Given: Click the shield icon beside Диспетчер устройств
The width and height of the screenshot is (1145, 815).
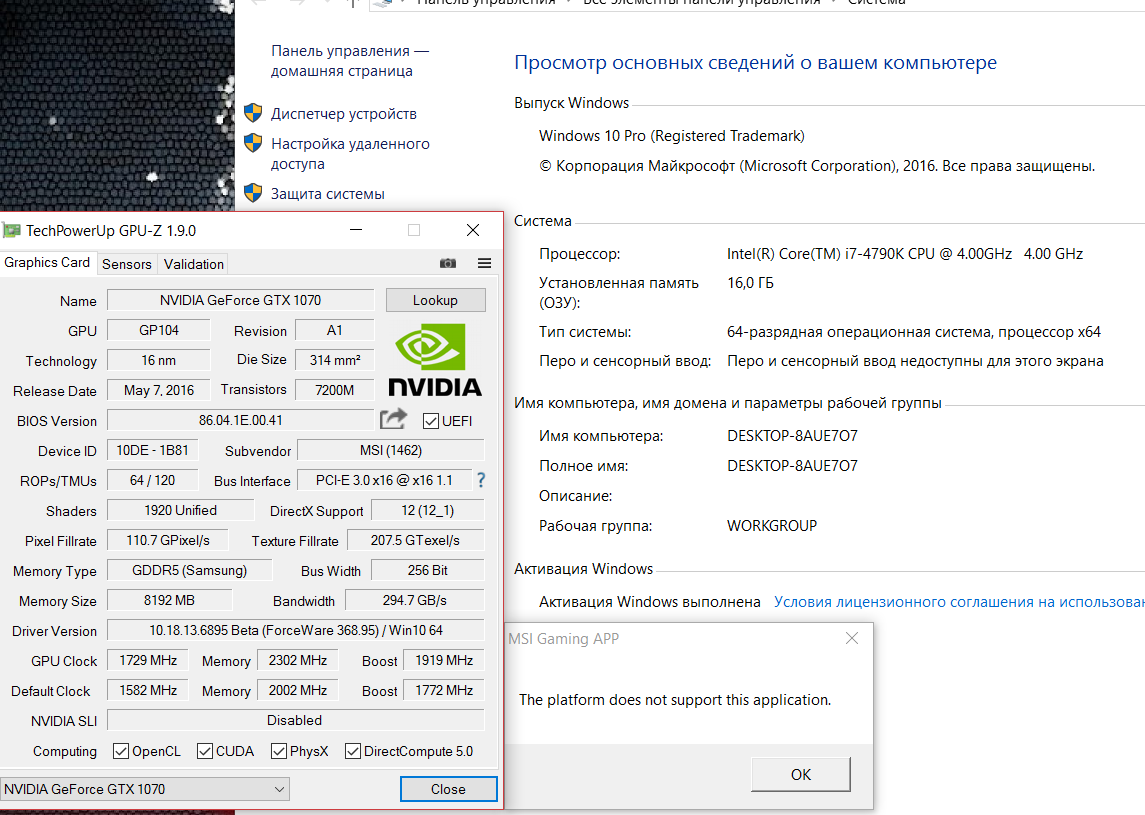Looking at the screenshot, I should point(253,113).
